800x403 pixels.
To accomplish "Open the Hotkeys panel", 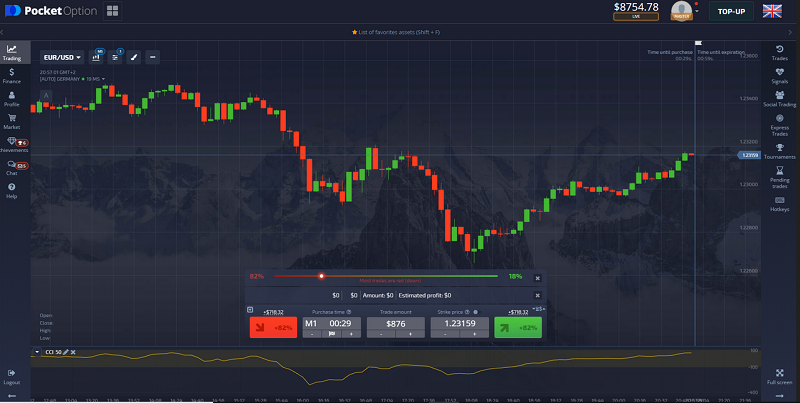I will tap(780, 204).
